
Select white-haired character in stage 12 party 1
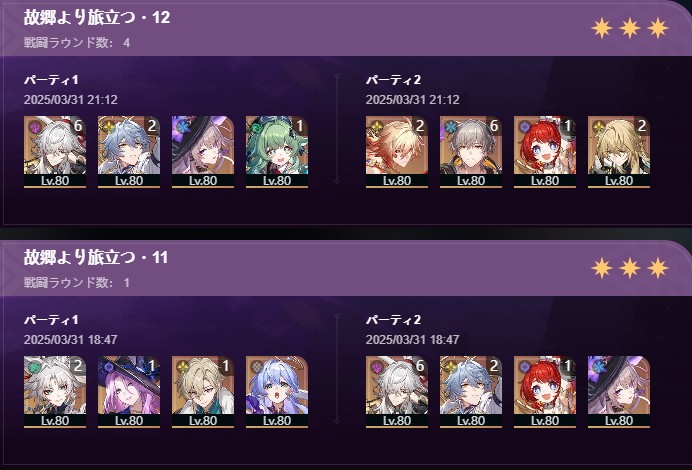(55, 152)
